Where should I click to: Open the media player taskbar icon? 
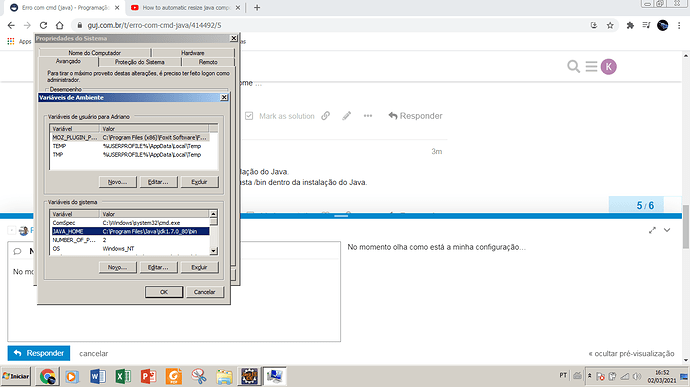72,376
